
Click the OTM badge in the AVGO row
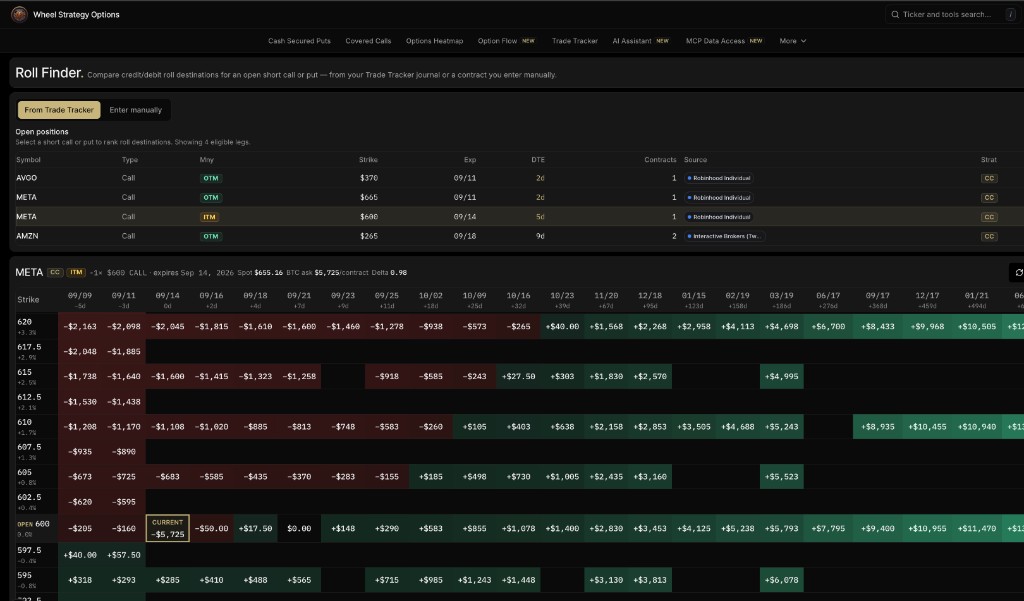click(x=210, y=178)
